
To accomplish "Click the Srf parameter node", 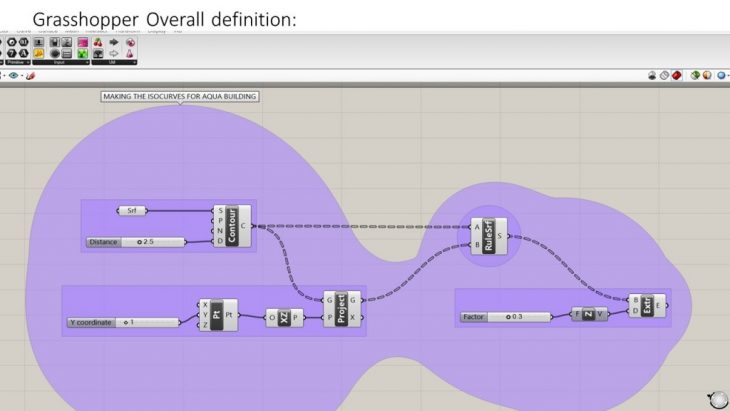I will tap(132, 211).
